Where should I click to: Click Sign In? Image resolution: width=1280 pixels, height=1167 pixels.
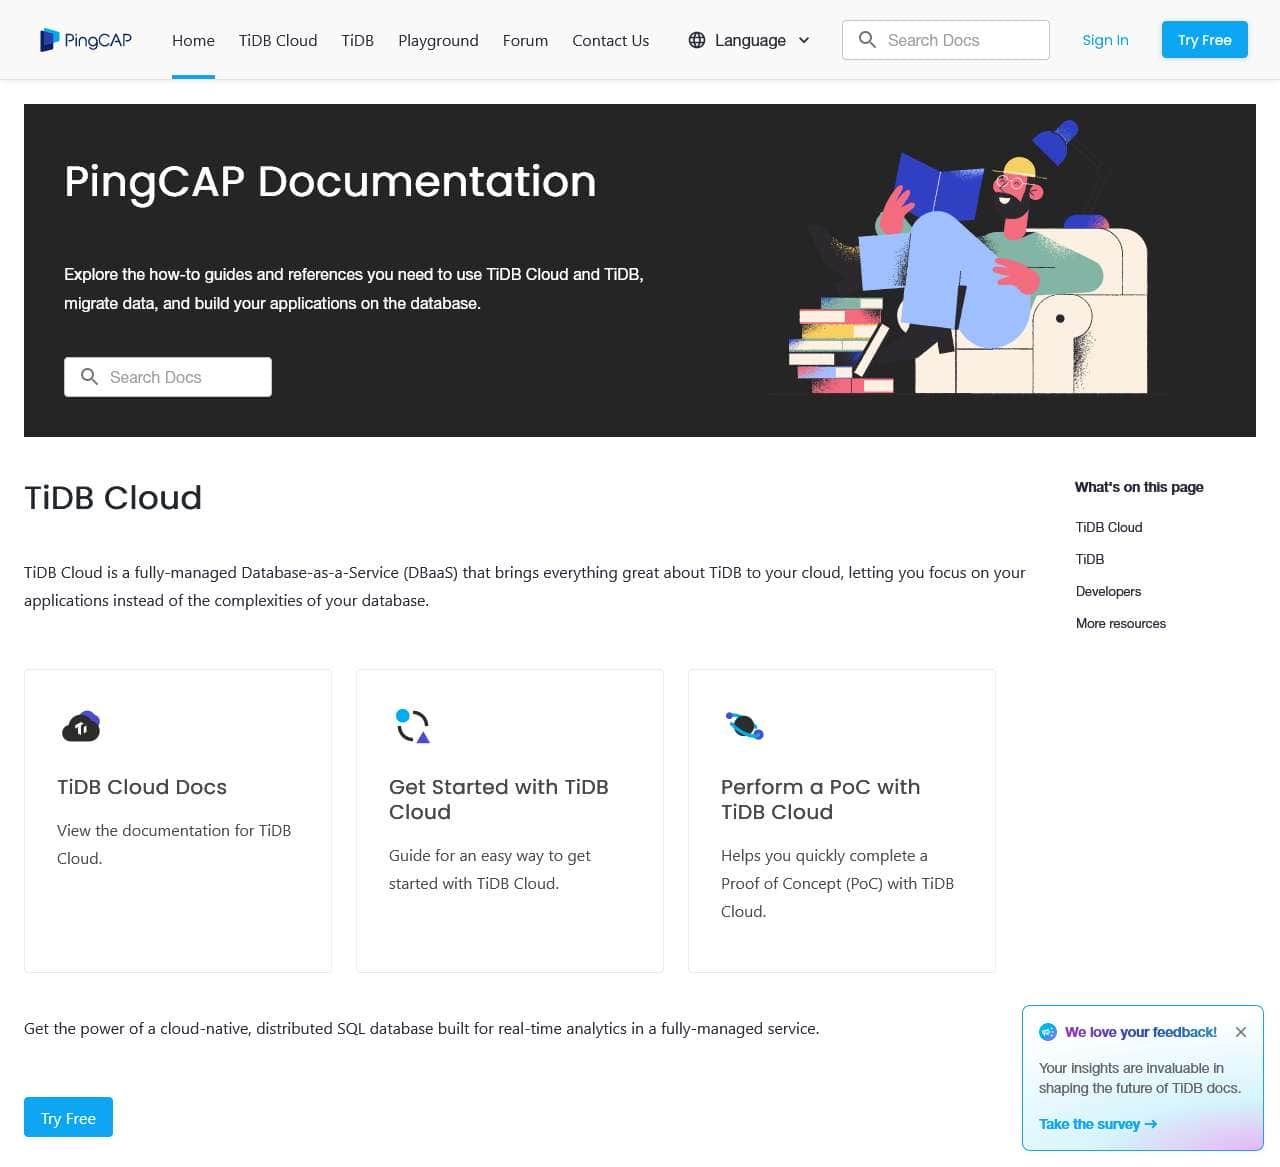(1105, 40)
